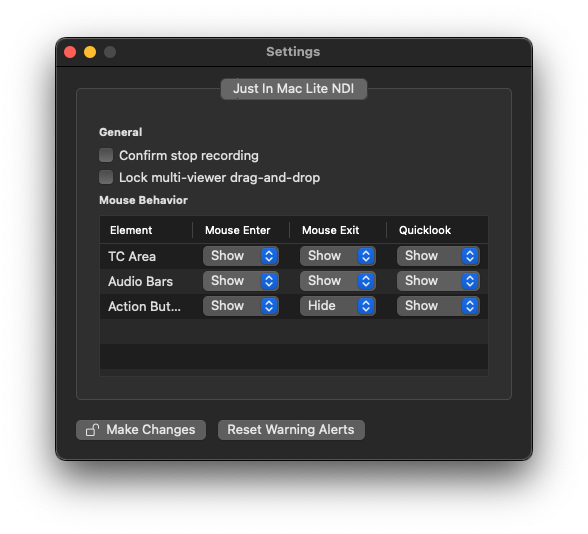Image resolution: width=588 pixels, height=534 pixels.
Task: Open Audio Bars Mouse Exit dropdown
Action: point(338,281)
